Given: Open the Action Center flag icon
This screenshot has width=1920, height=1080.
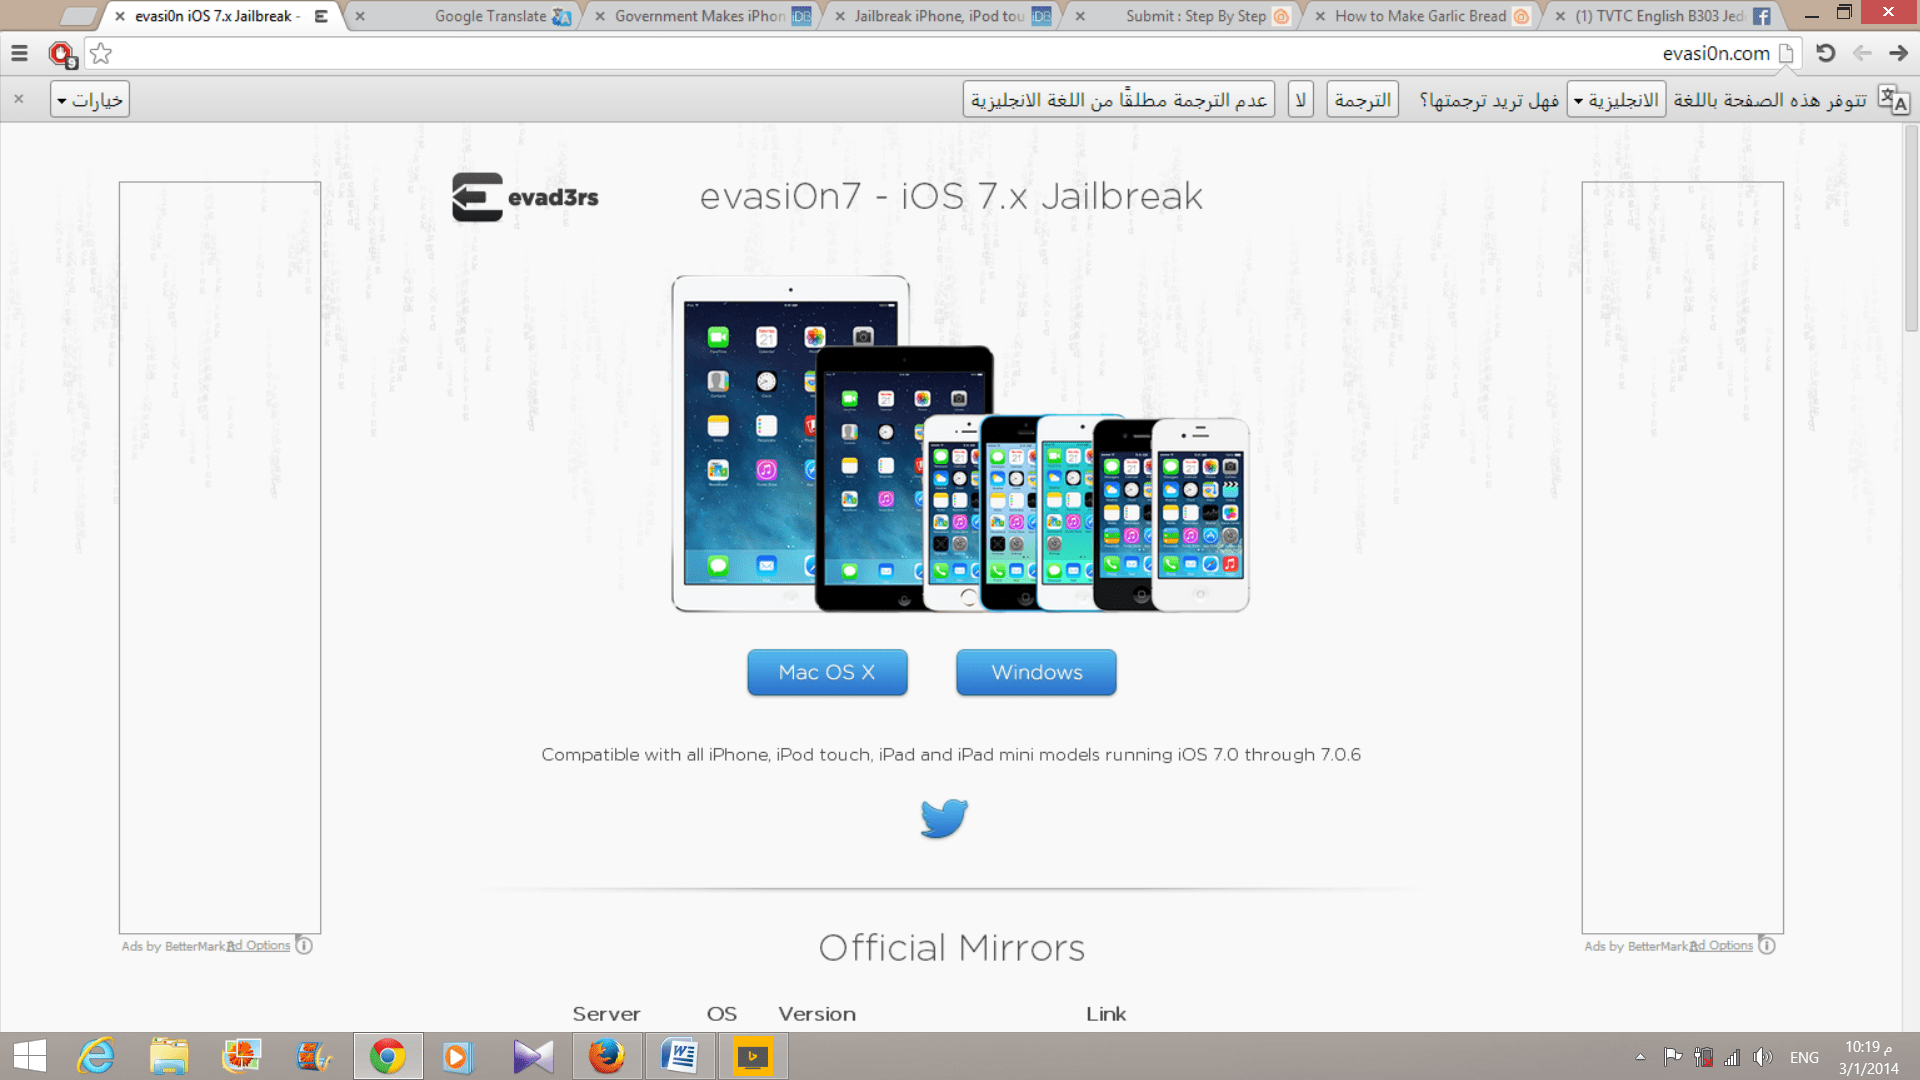Looking at the screenshot, I should click(x=1672, y=1057).
